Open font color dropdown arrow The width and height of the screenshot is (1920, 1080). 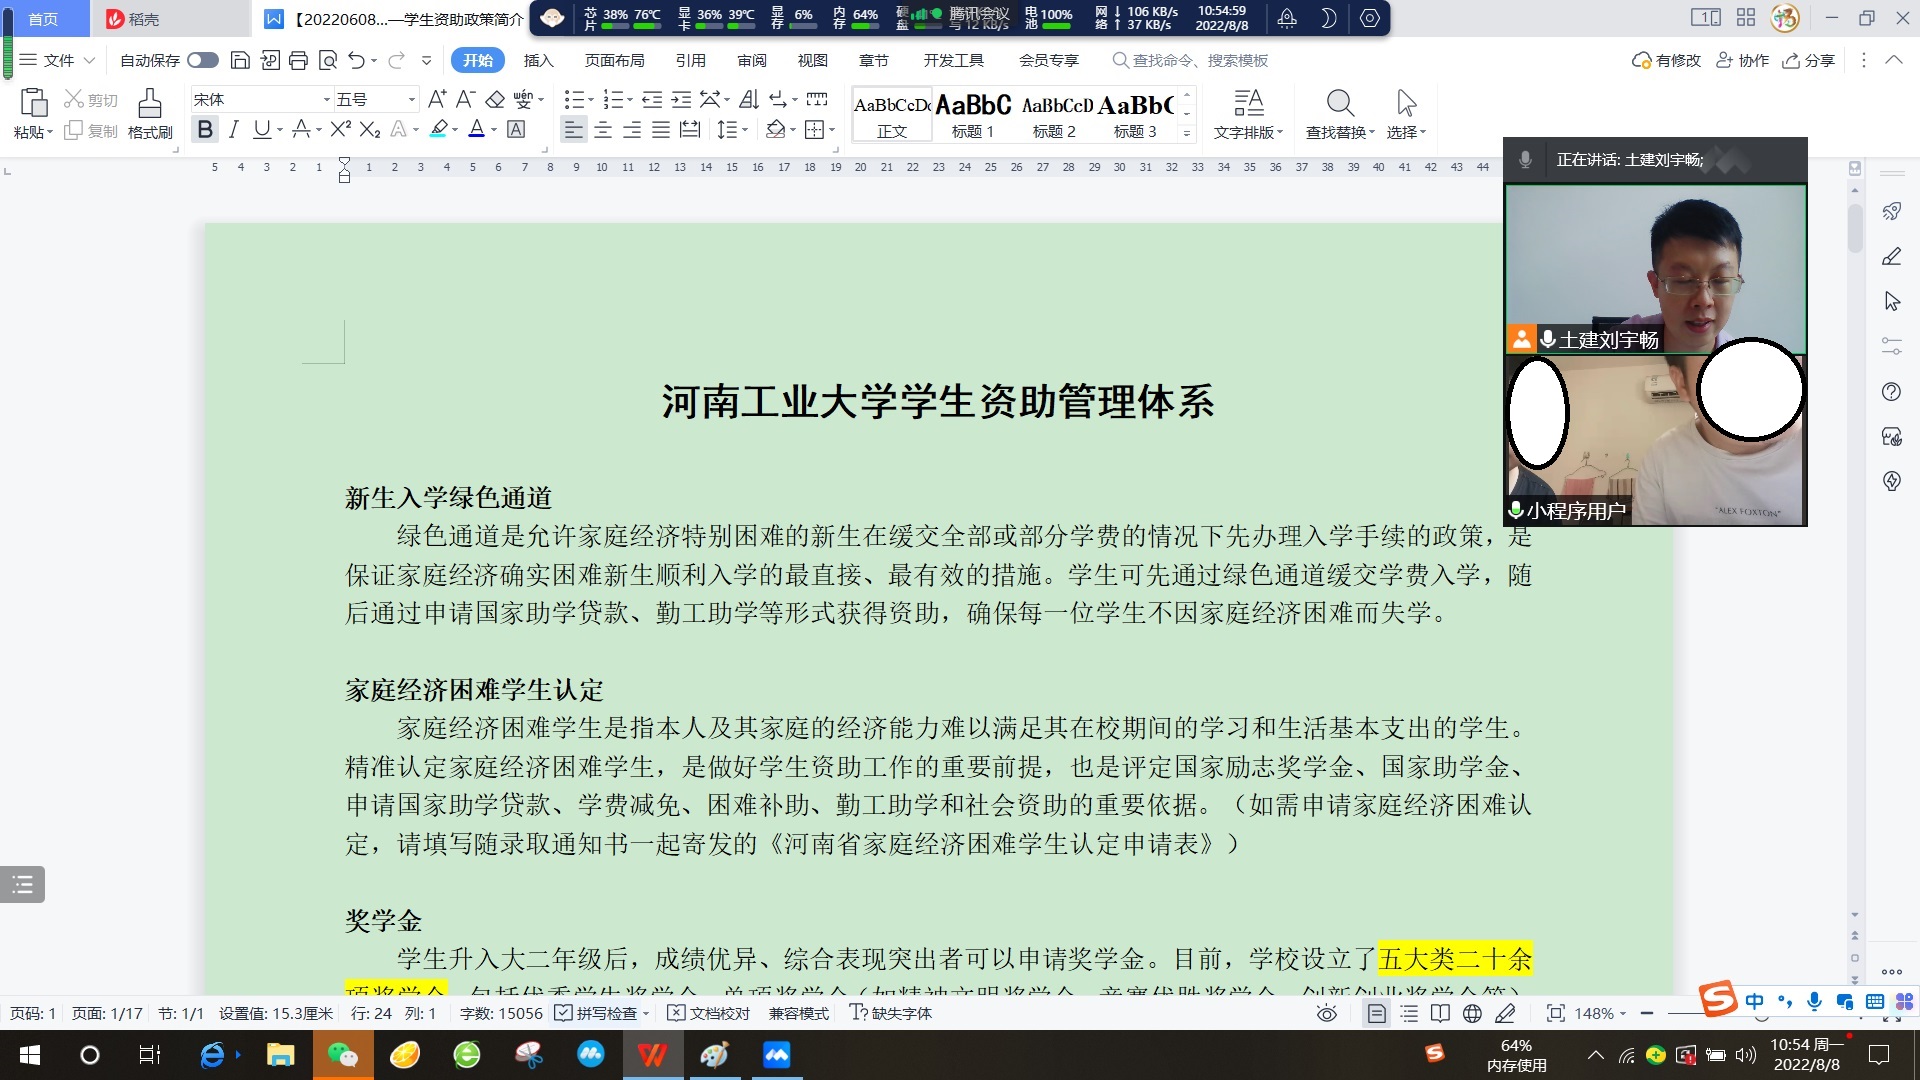tap(494, 129)
